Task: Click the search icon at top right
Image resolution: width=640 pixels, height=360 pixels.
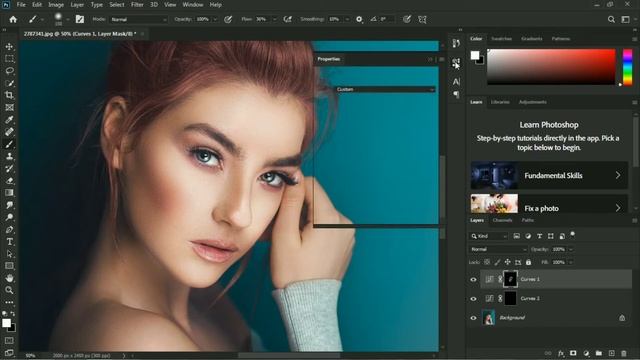Action: tap(611, 19)
